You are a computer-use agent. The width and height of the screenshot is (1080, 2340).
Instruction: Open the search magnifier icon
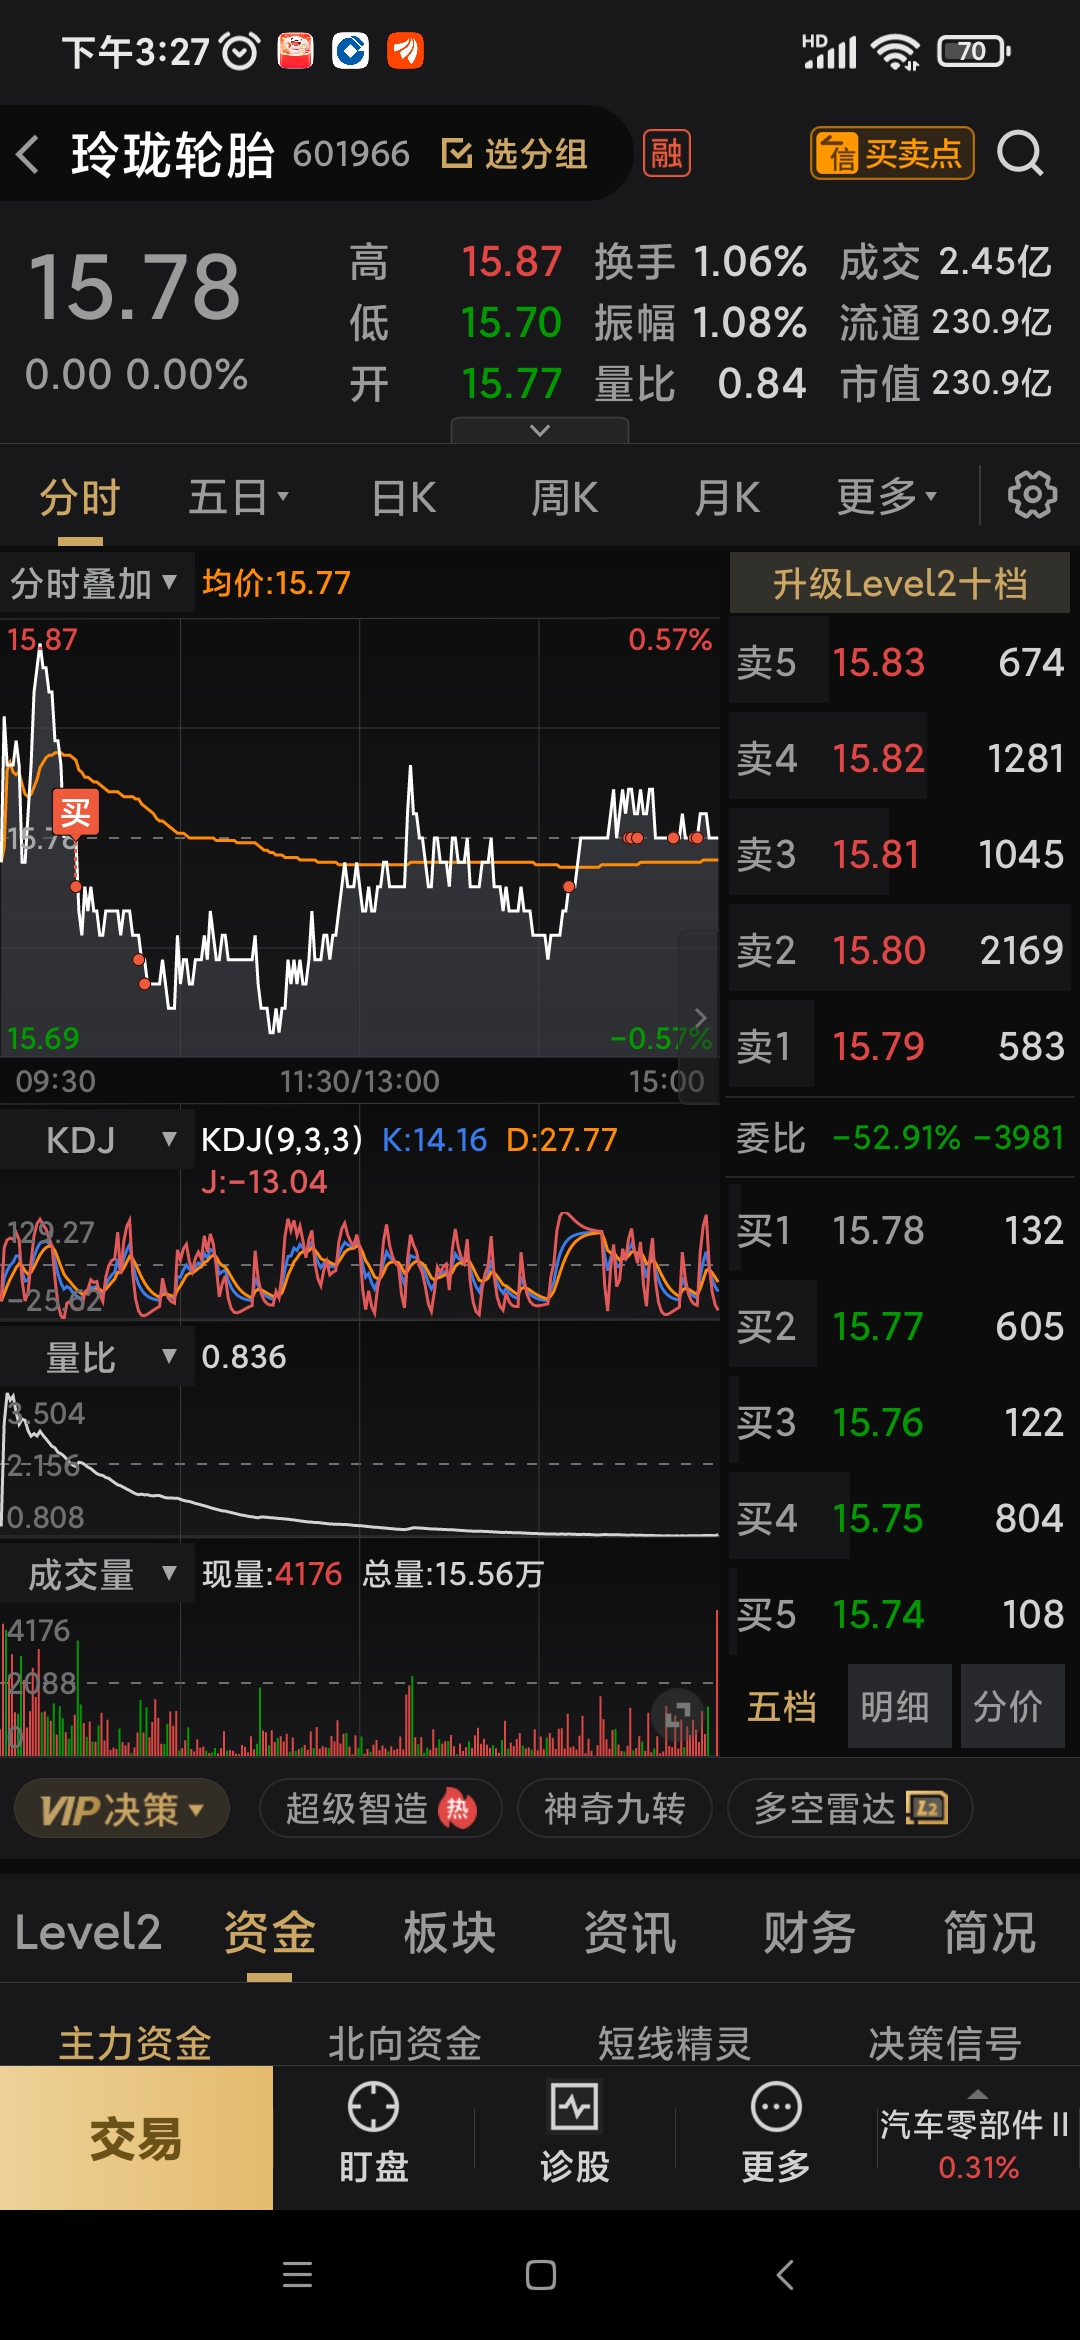click(x=1020, y=153)
